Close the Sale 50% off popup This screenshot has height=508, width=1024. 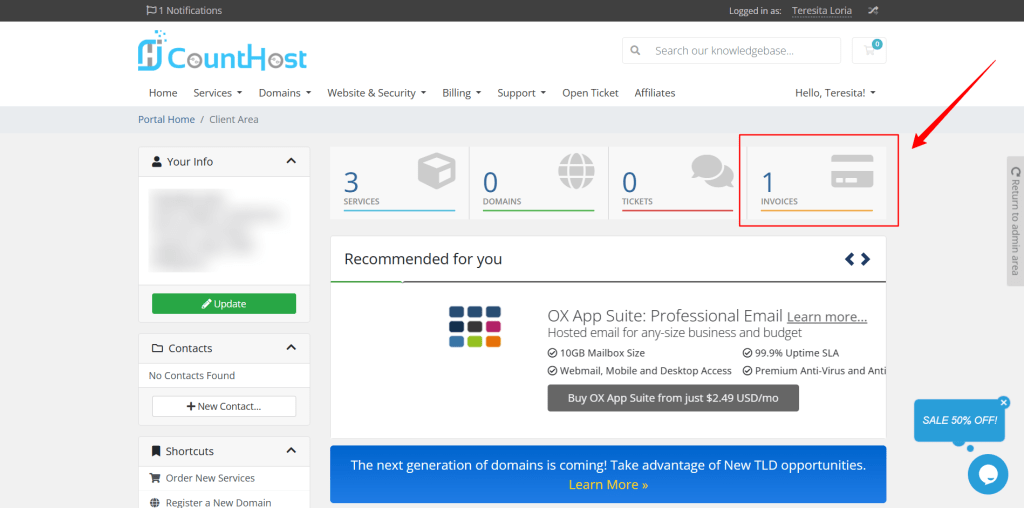click(x=1004, y=402)
